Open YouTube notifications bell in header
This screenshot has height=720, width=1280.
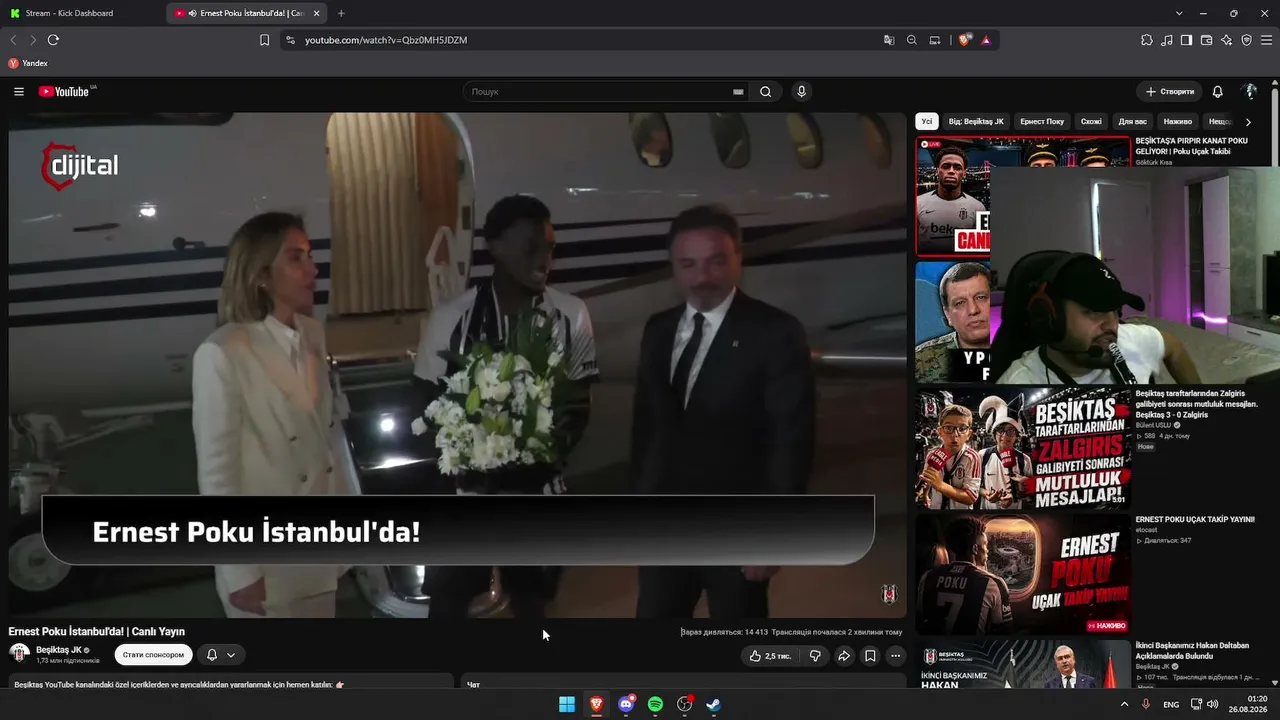tap(1217, 92)
